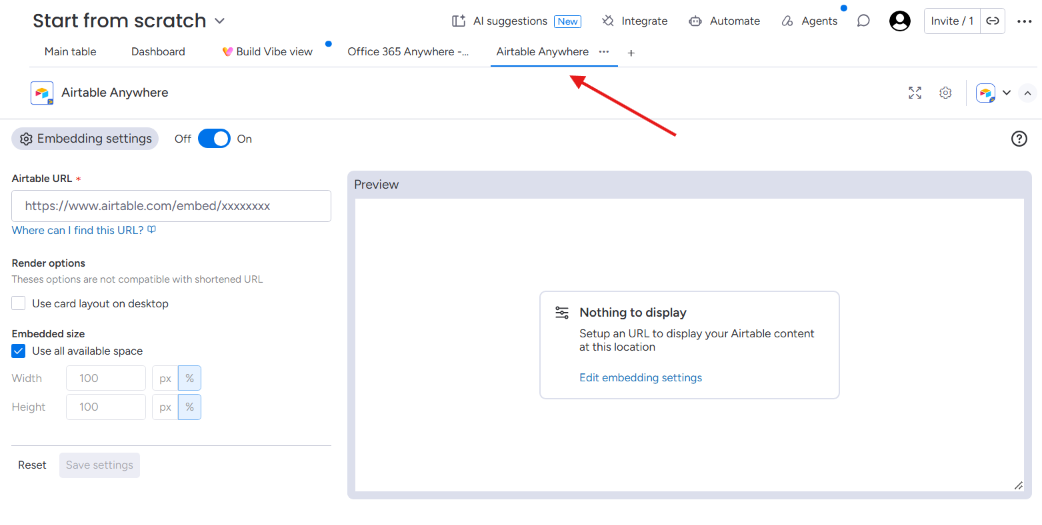Enter fullscreen mode with expand icon
Screen dimensions: 1042x525
click(x=915, y=93)
